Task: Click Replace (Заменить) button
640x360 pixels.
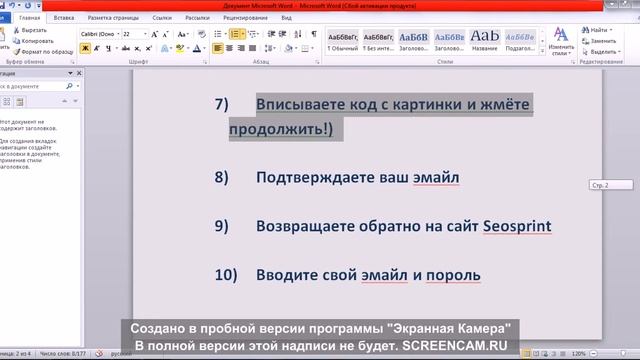Action: click(x=599, y=41)
